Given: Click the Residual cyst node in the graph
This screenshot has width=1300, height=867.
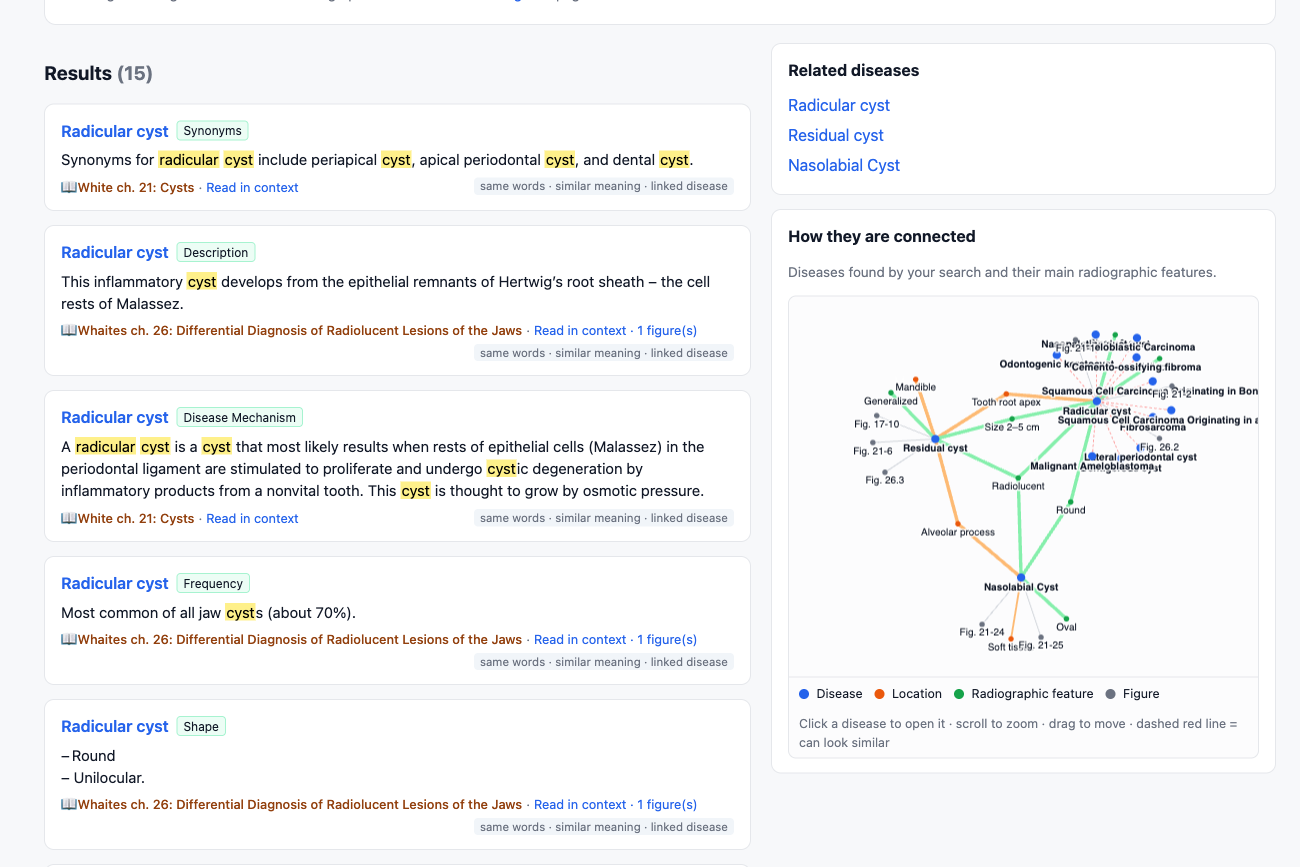Looking at the screenshot, I should [935, 439].
